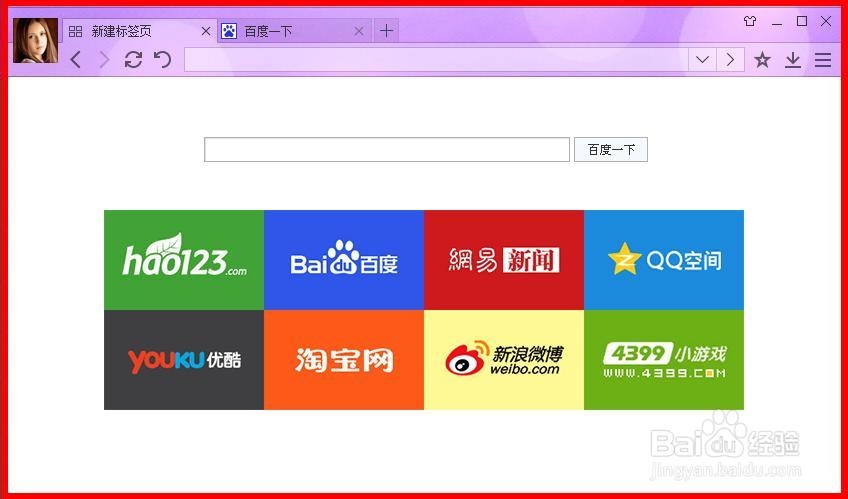Screen dimensions: 848x499
Task: Open the Baidu 百度 tile
Action: click(344, 260)
